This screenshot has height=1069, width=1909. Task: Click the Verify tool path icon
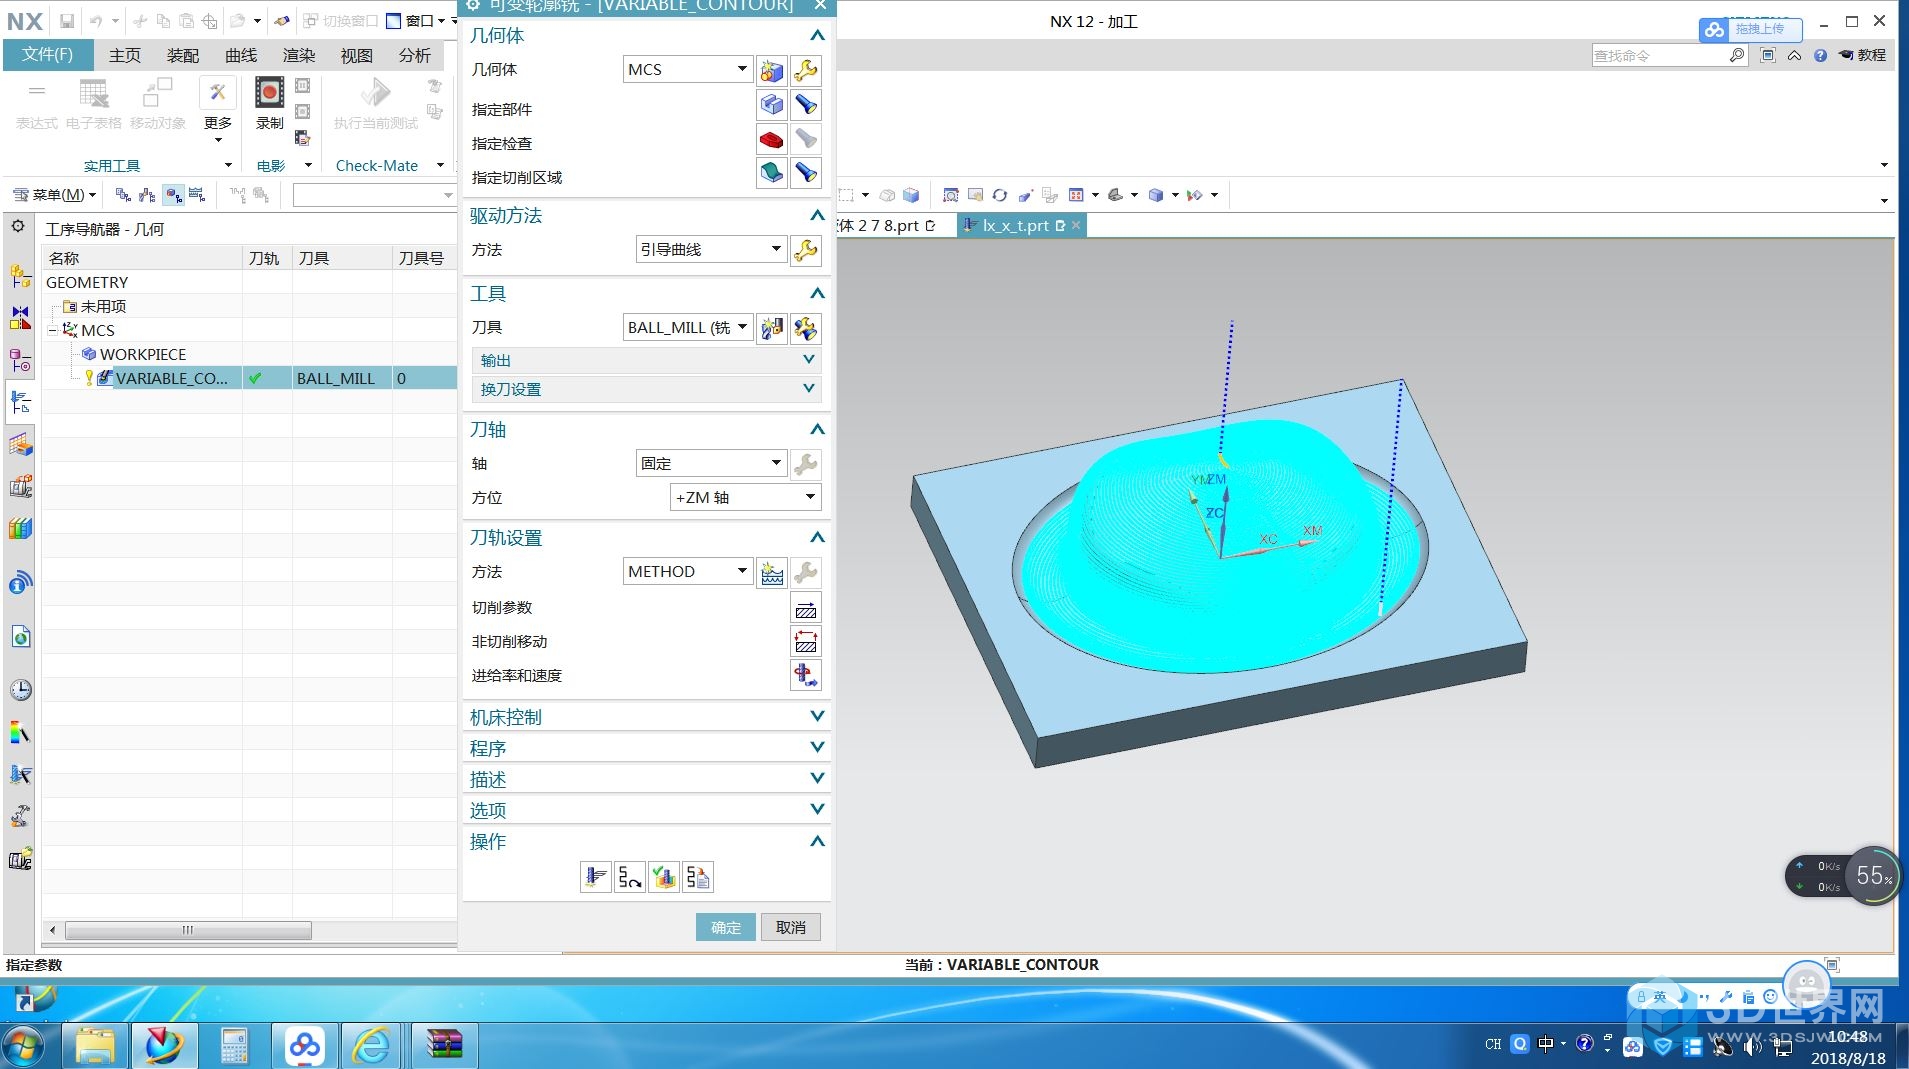tap(664, 877)
